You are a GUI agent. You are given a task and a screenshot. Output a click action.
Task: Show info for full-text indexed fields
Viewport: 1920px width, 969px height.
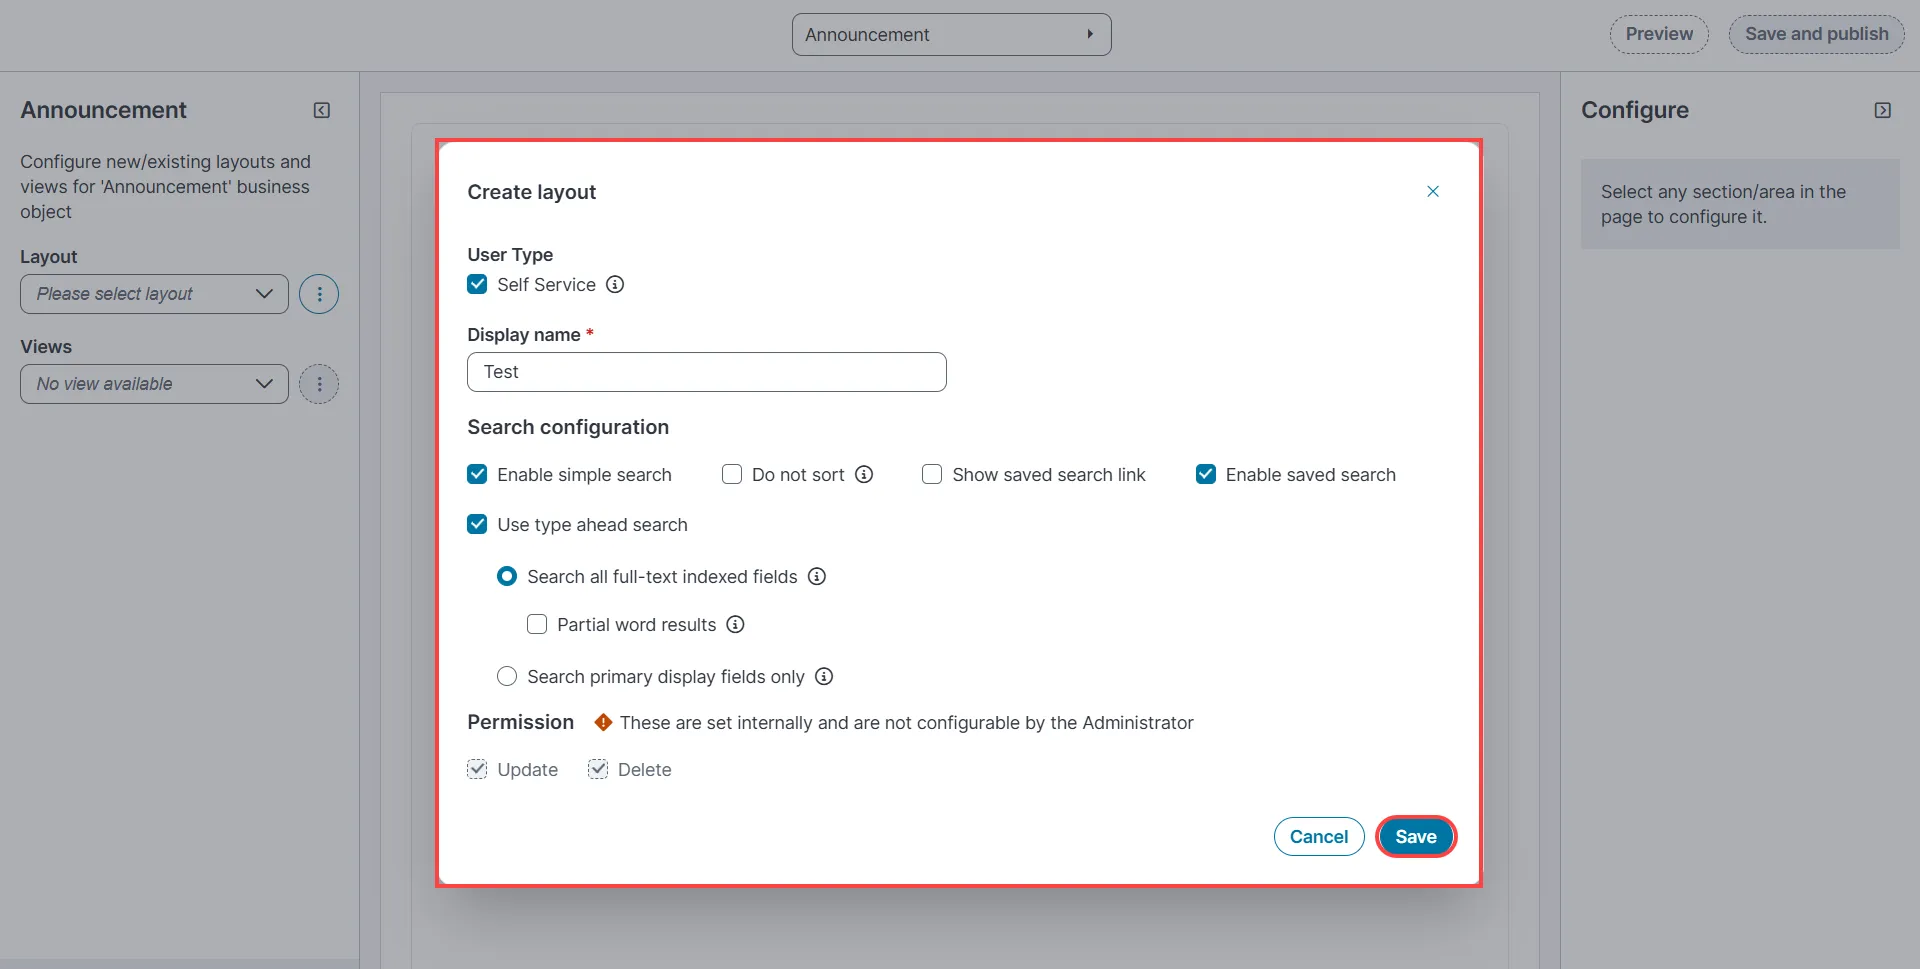point(817,576)
